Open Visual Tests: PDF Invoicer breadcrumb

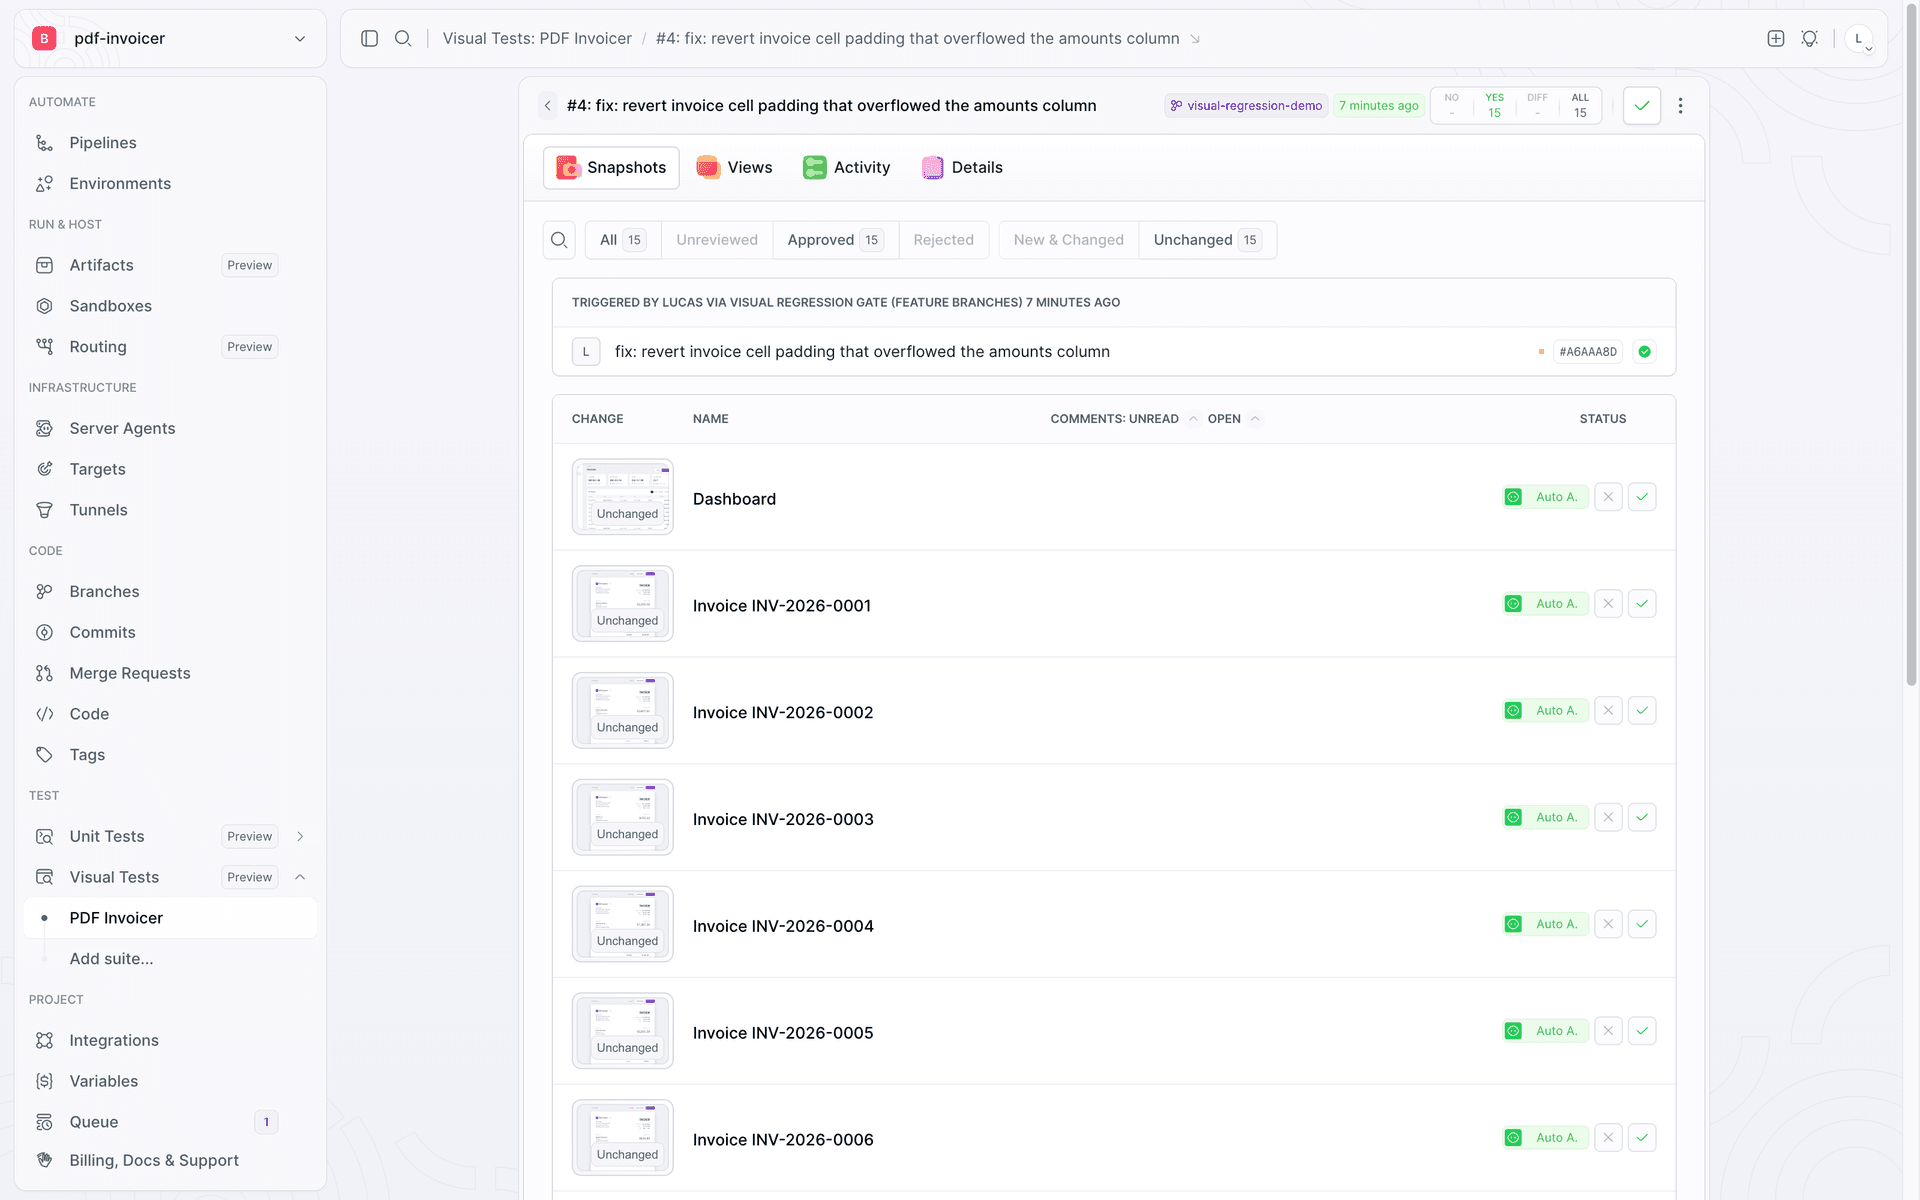[537, 38]
